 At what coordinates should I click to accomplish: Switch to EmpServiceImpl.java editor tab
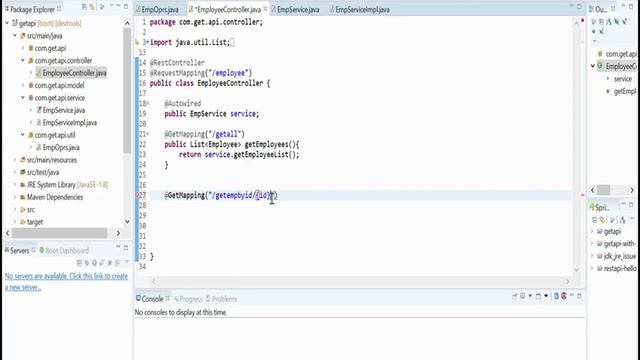[362, 9]
